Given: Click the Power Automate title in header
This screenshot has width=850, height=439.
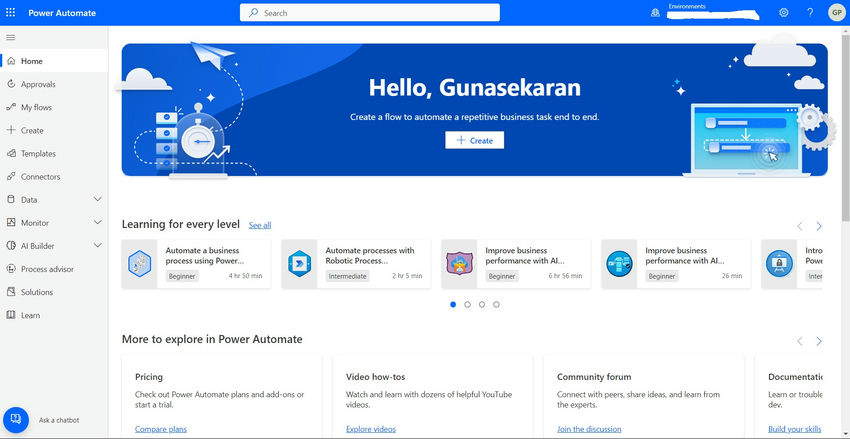Looking at the screenshot, I should click(62, 13).
